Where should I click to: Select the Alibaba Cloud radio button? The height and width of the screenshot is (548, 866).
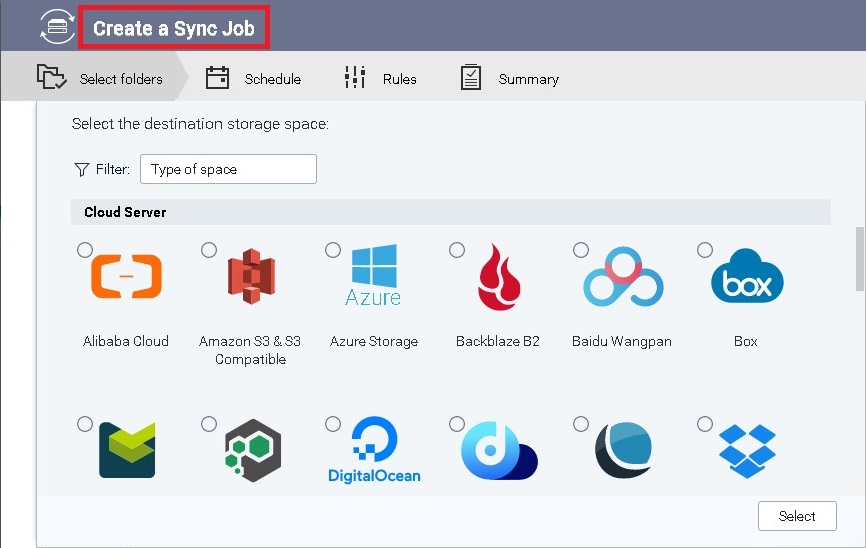click(85, 250)
